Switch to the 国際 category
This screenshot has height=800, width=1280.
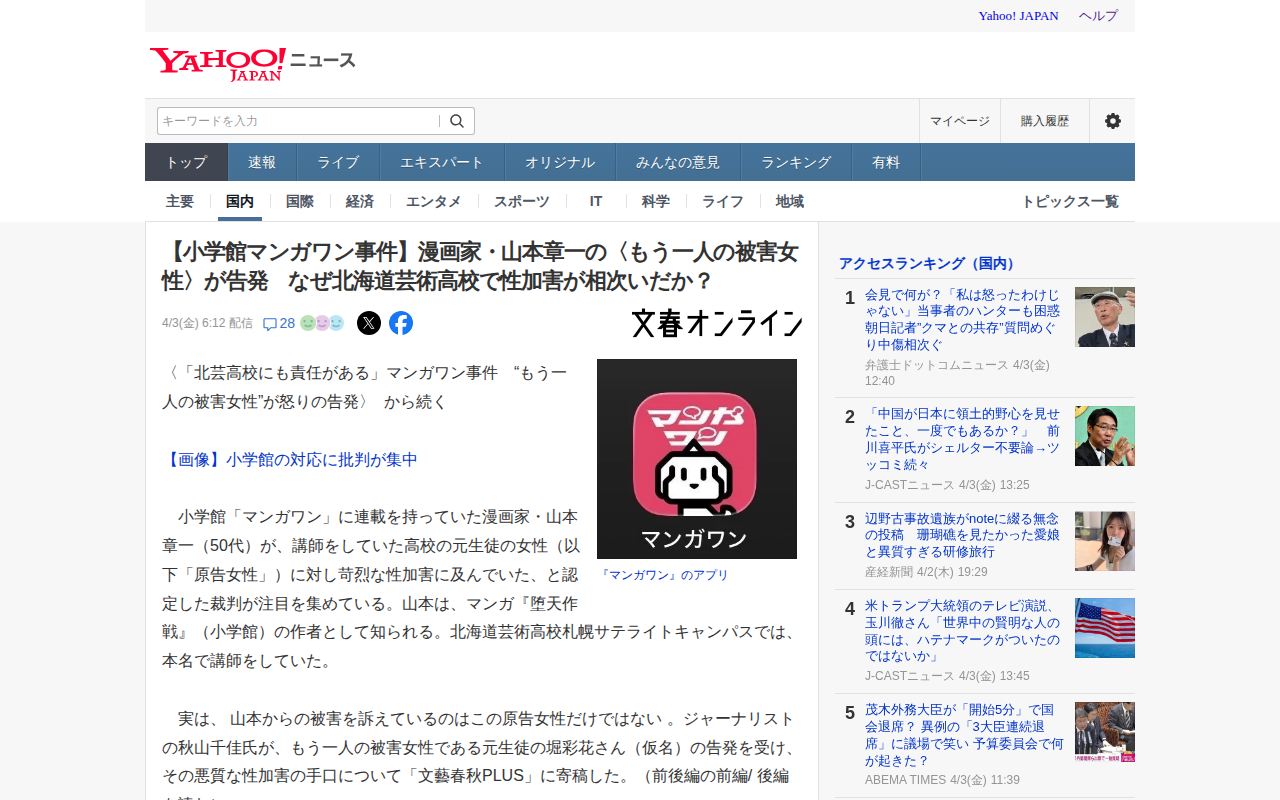pyautogui.click(x=300, y=201)
